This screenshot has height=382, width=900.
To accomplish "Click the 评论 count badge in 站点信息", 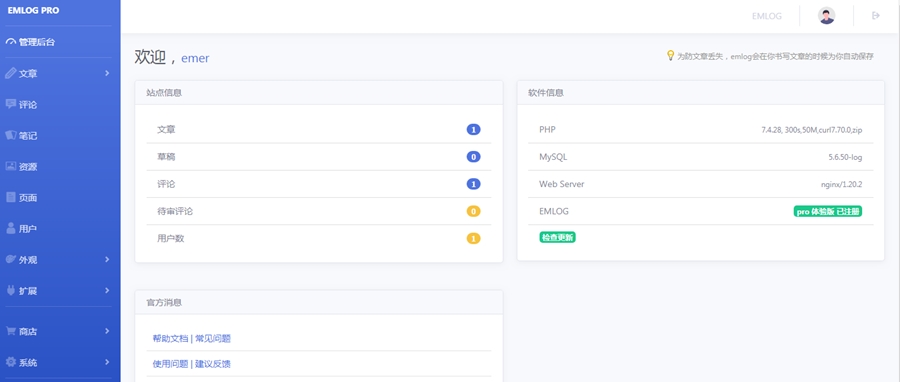I will pos(474,184).
